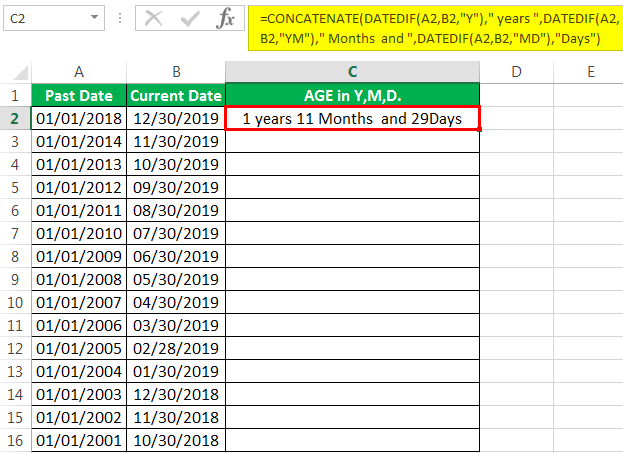
Task: Click cell containing 01/30/2019
Action: (176, 372)
